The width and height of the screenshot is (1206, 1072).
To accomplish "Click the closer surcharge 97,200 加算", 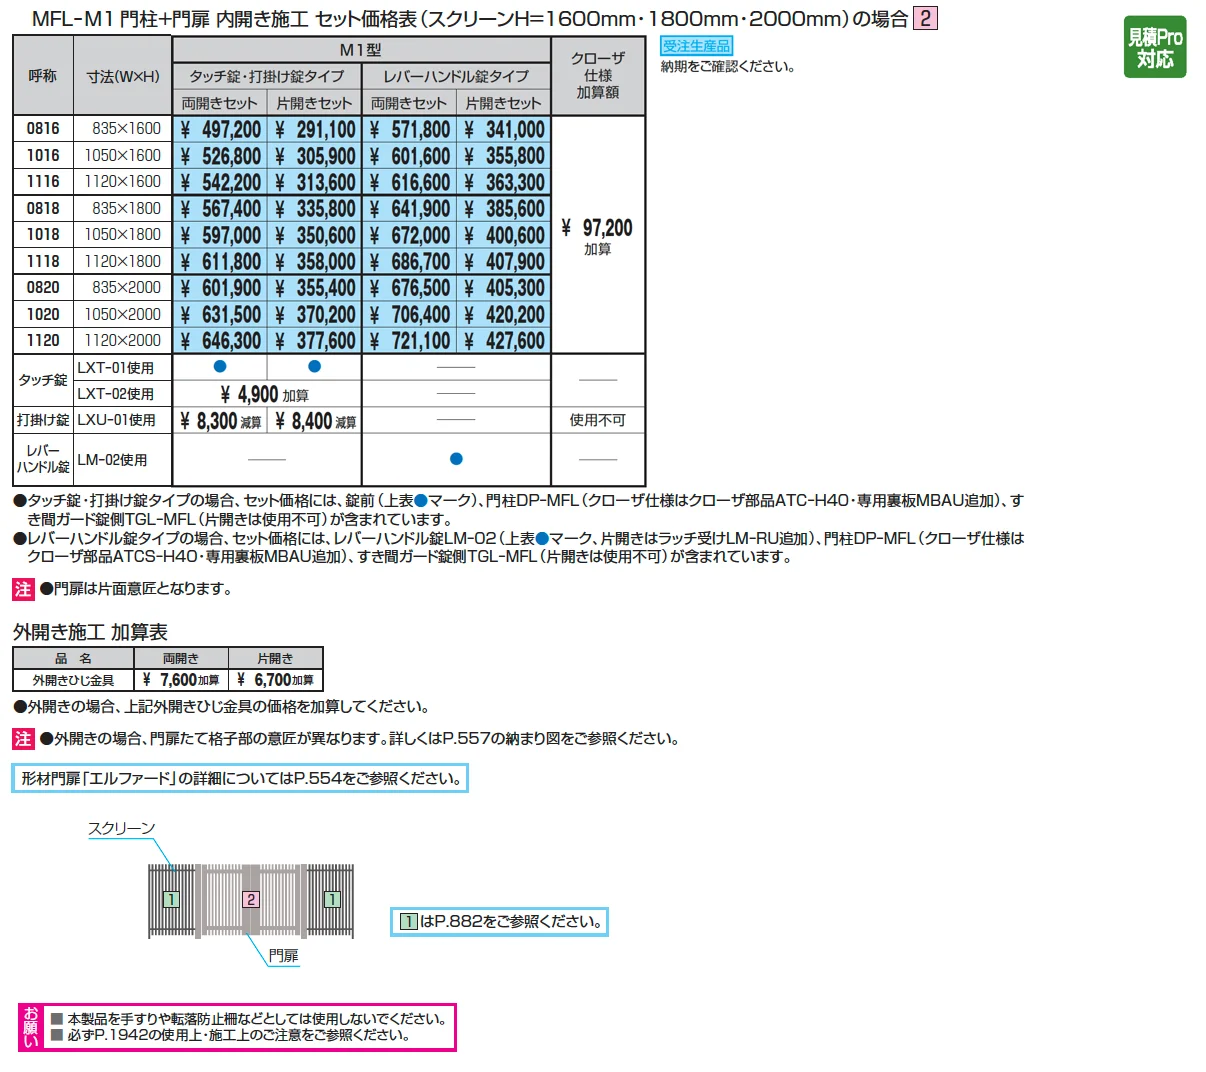I will pyautogui.click(x=598, y=235).
